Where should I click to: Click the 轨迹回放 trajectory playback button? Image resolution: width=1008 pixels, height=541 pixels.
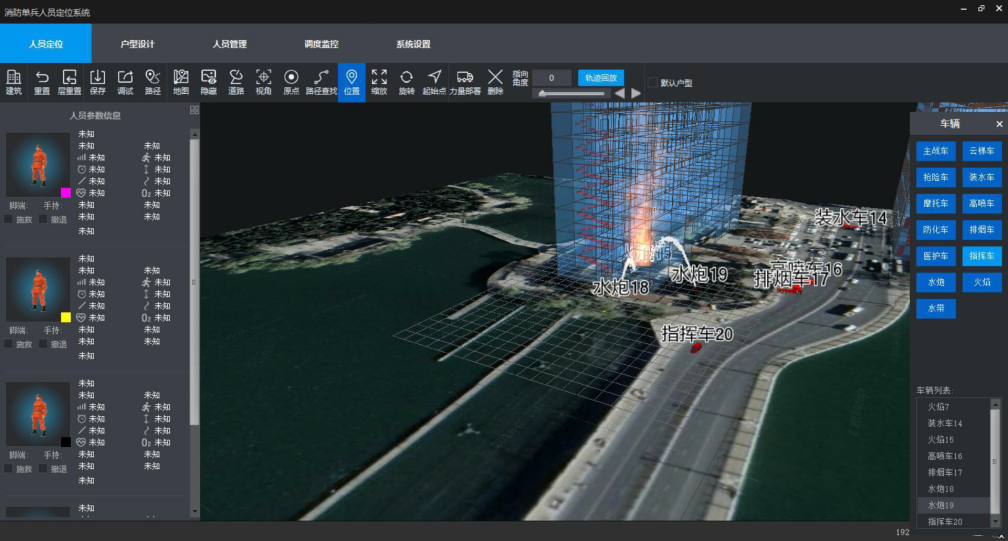(601, 78)
